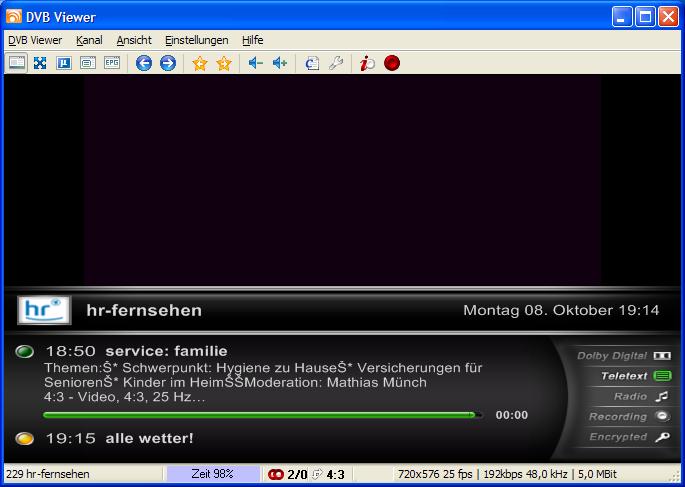
Task: Click the first toolbar view-mode icon
Action: pos(17,63)
